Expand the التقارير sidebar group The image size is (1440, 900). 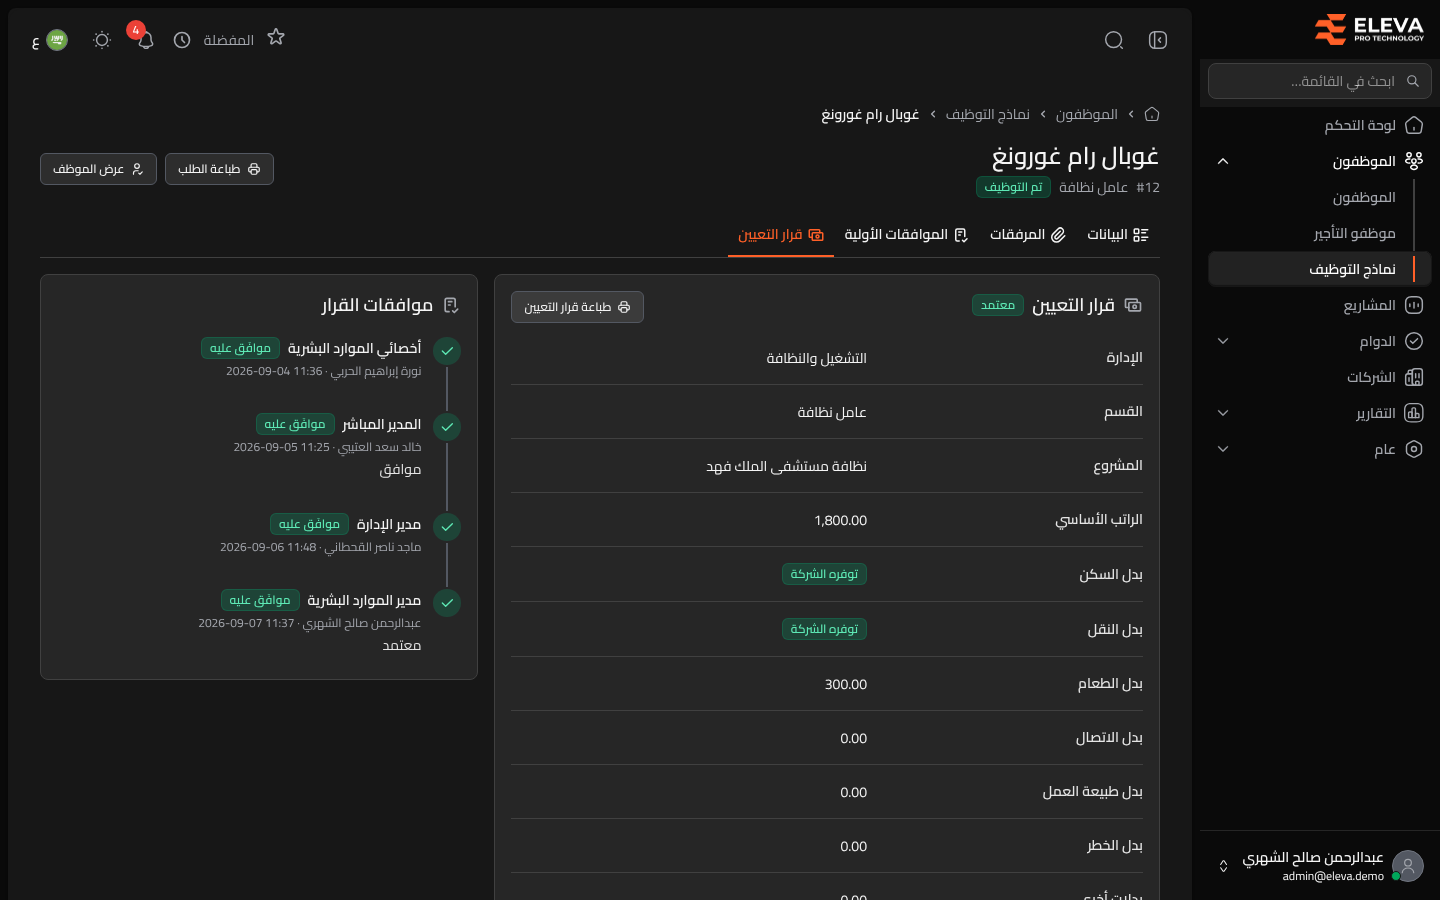[1223, 413]
